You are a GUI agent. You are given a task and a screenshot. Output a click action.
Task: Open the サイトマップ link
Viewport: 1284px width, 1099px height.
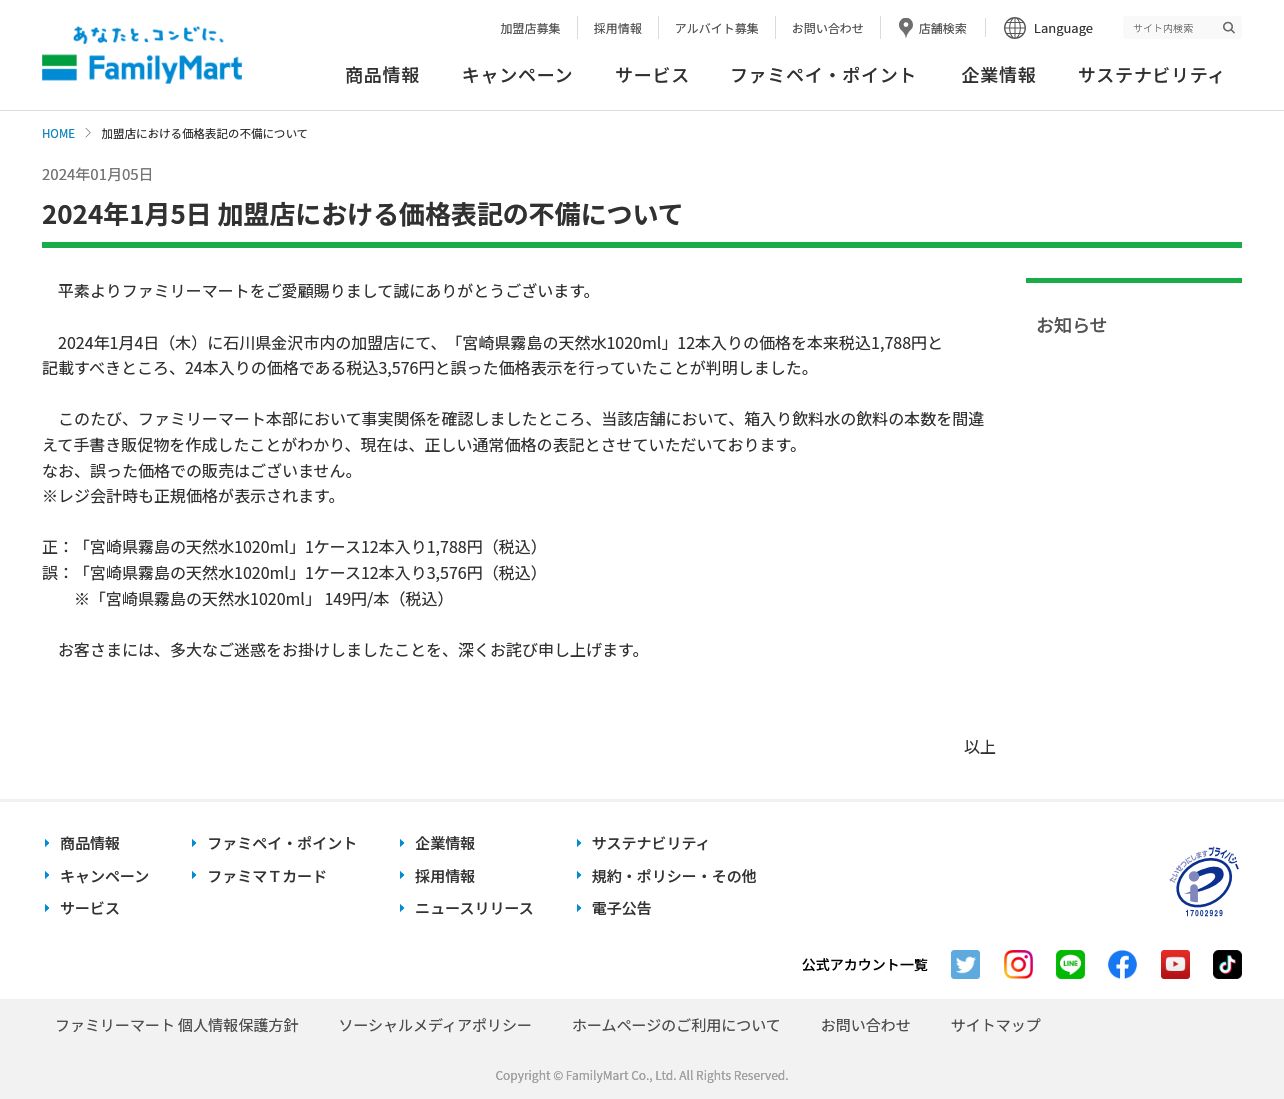point(995,1025)
